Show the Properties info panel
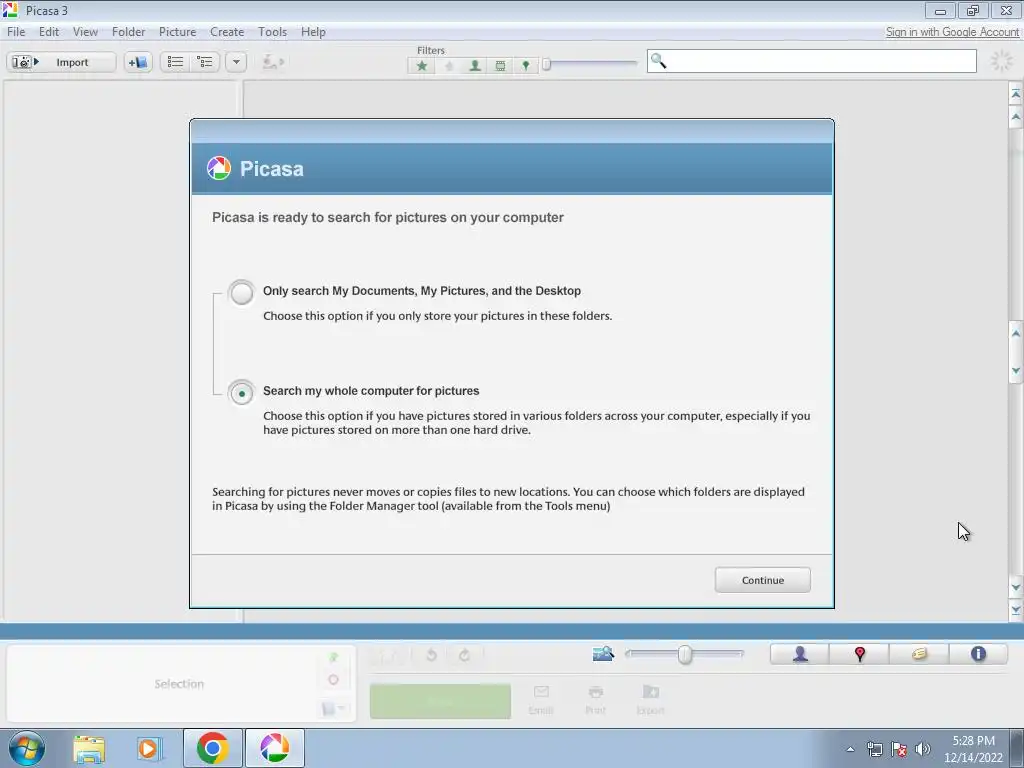 pyautogui.click(x=978, y=654)
